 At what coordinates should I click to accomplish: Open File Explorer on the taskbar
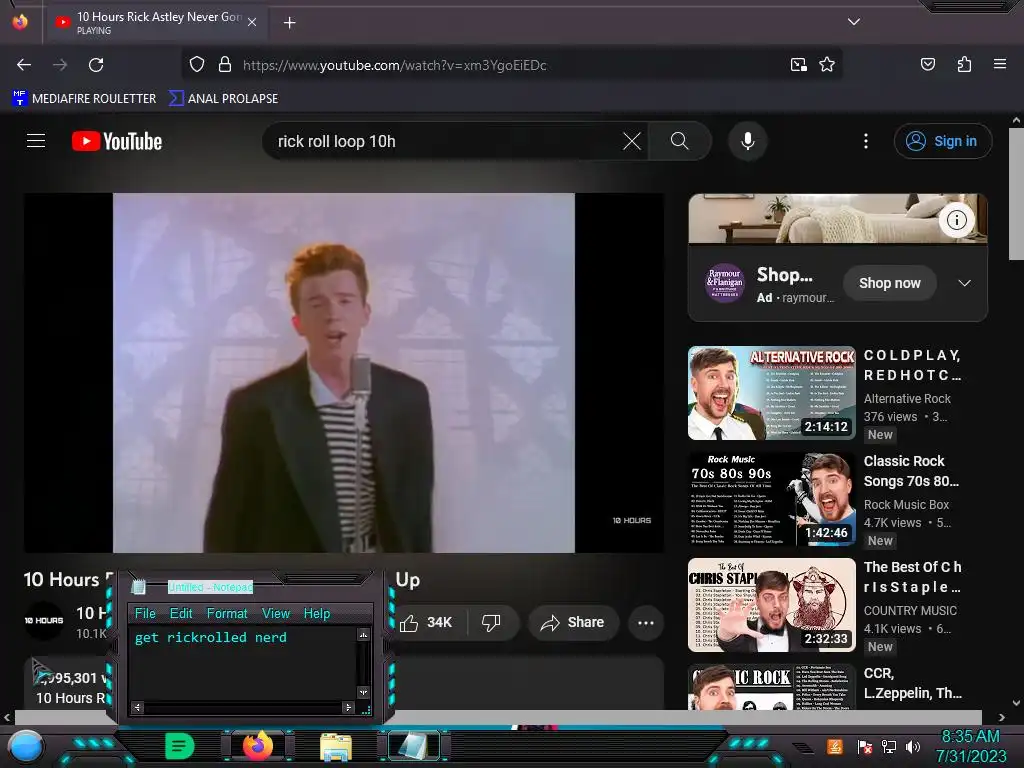(336, 747)
